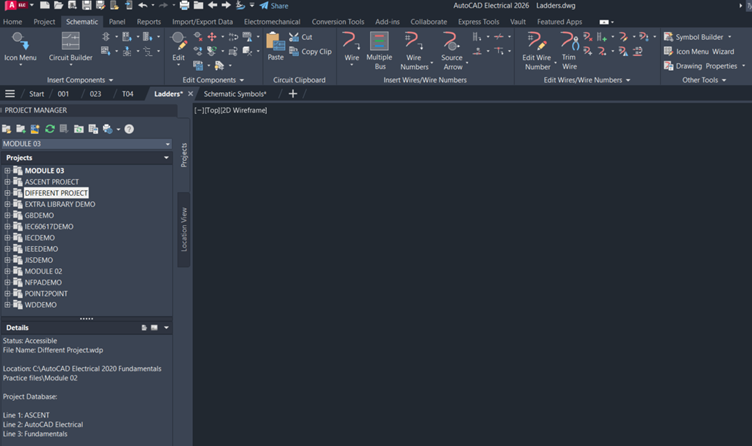The width and height of the screenshot is (752, 446).
Task: Launch the Circuit Builder tool
Action: [70, 47]
